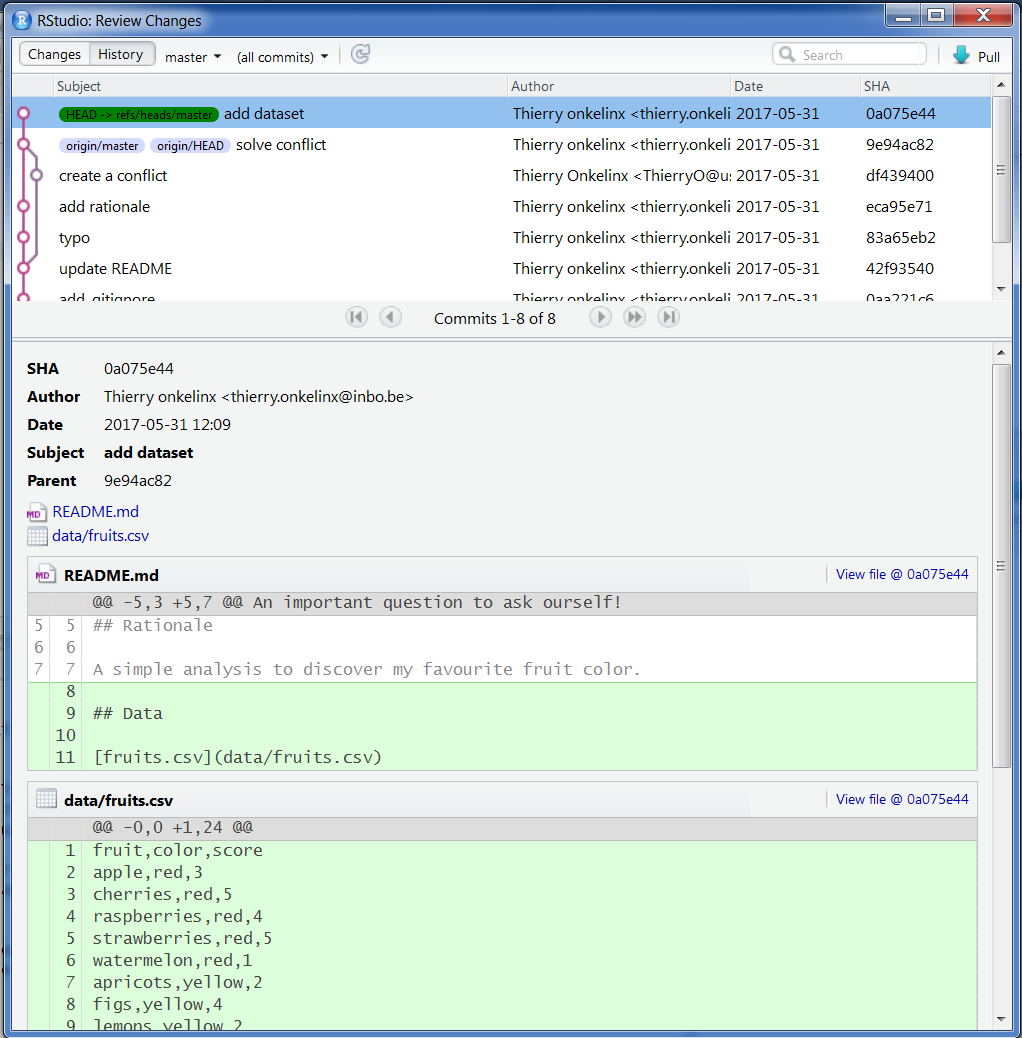
Task: Open the master branch dropdown
Action: point(193,57)
